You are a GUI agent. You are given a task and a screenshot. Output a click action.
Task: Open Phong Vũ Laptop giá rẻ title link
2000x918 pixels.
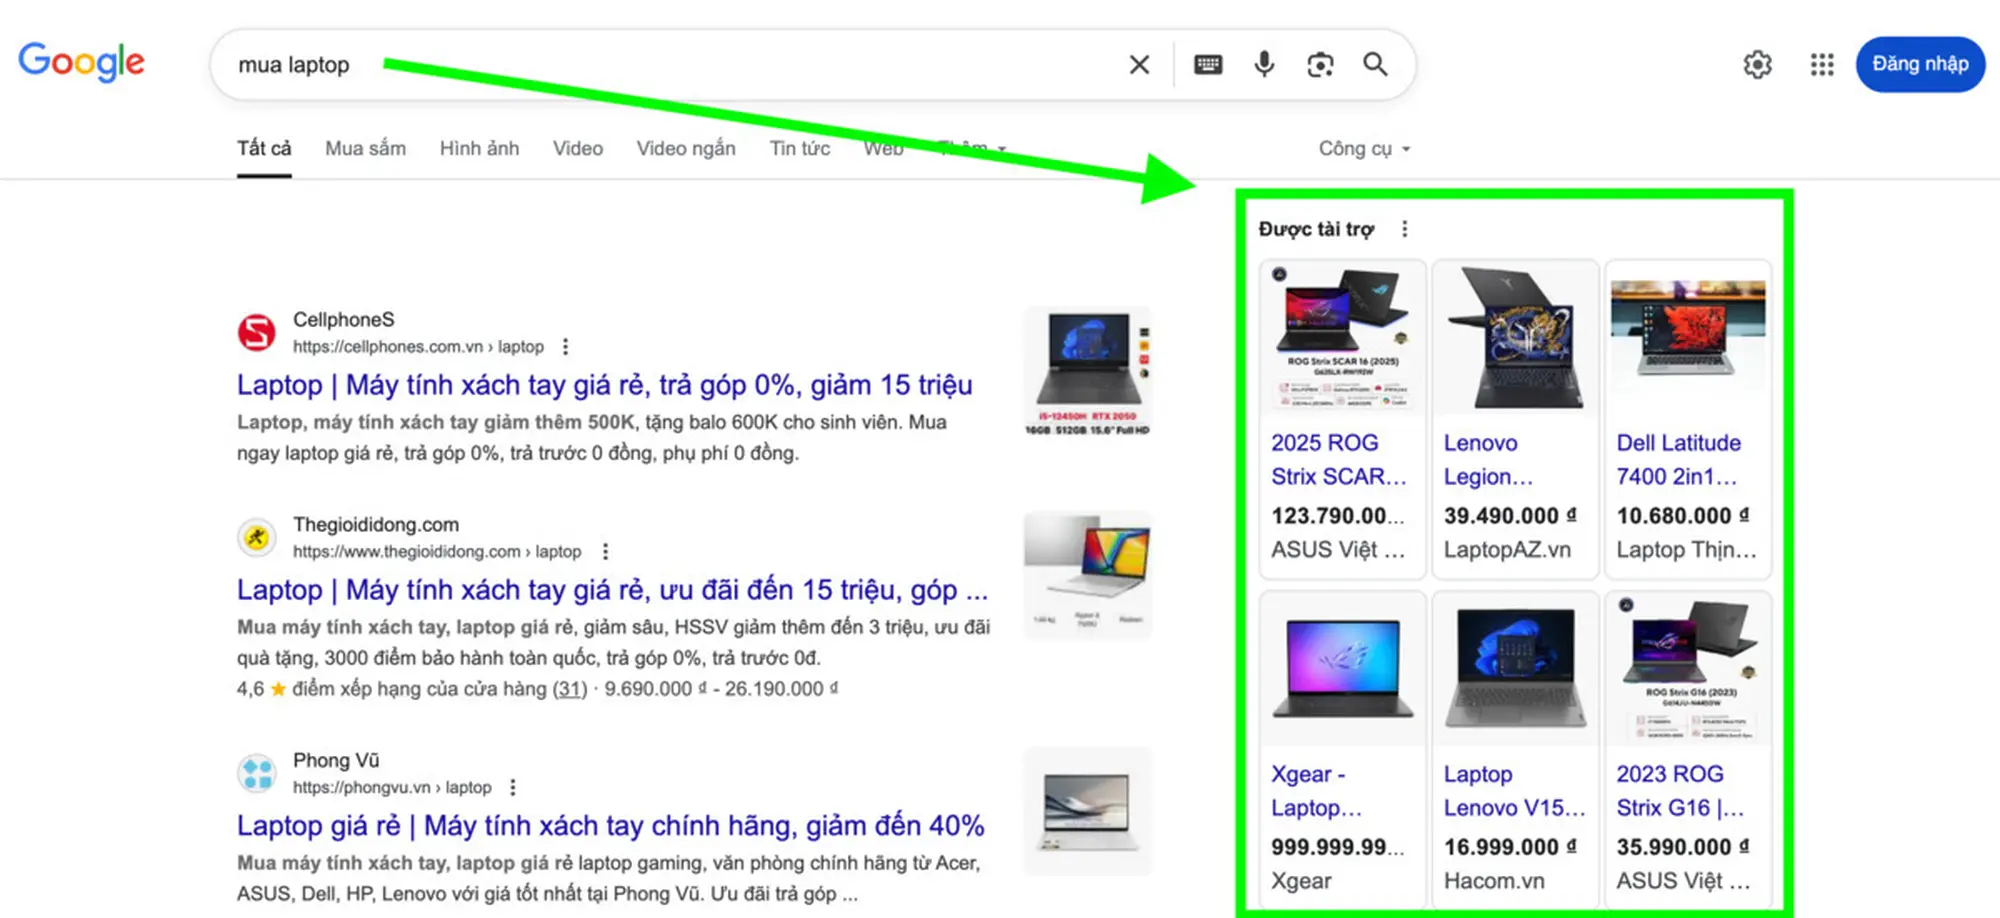point(610,826)
